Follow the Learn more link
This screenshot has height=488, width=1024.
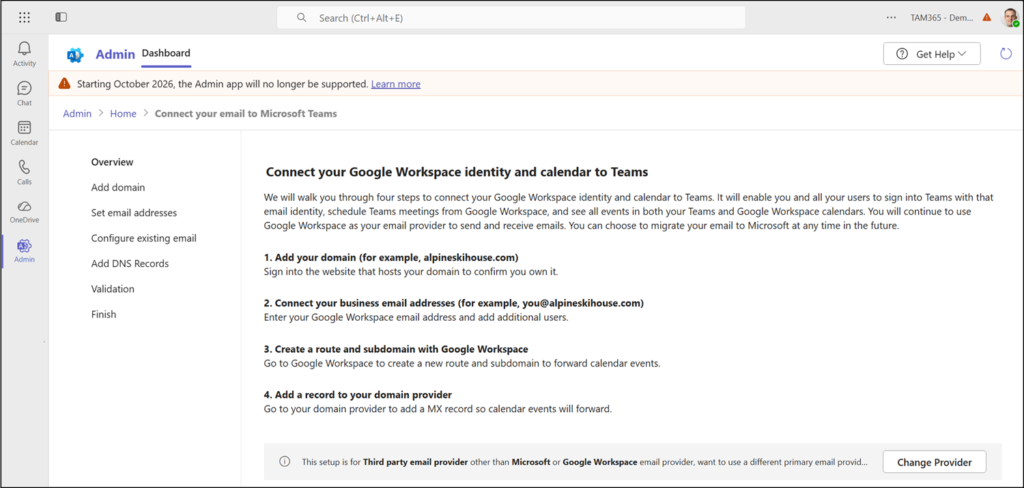tap(396, 84)
